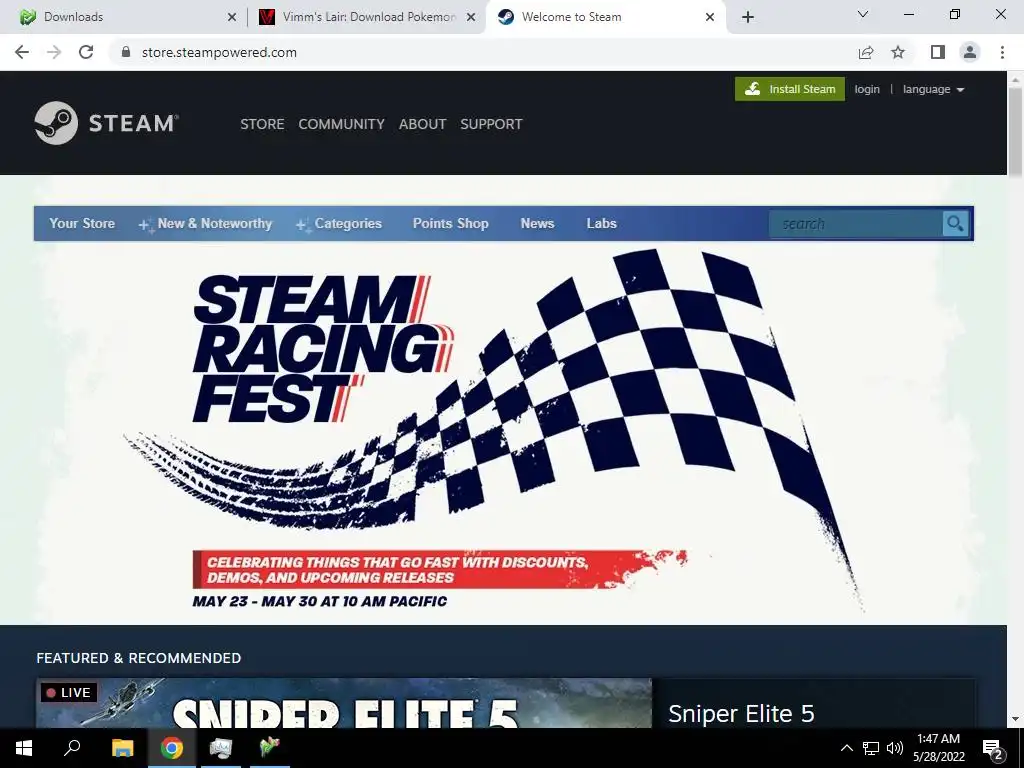1024x768 pixels.
Task: Open the SUPPORT menu
Action: [x=491, y=124]
